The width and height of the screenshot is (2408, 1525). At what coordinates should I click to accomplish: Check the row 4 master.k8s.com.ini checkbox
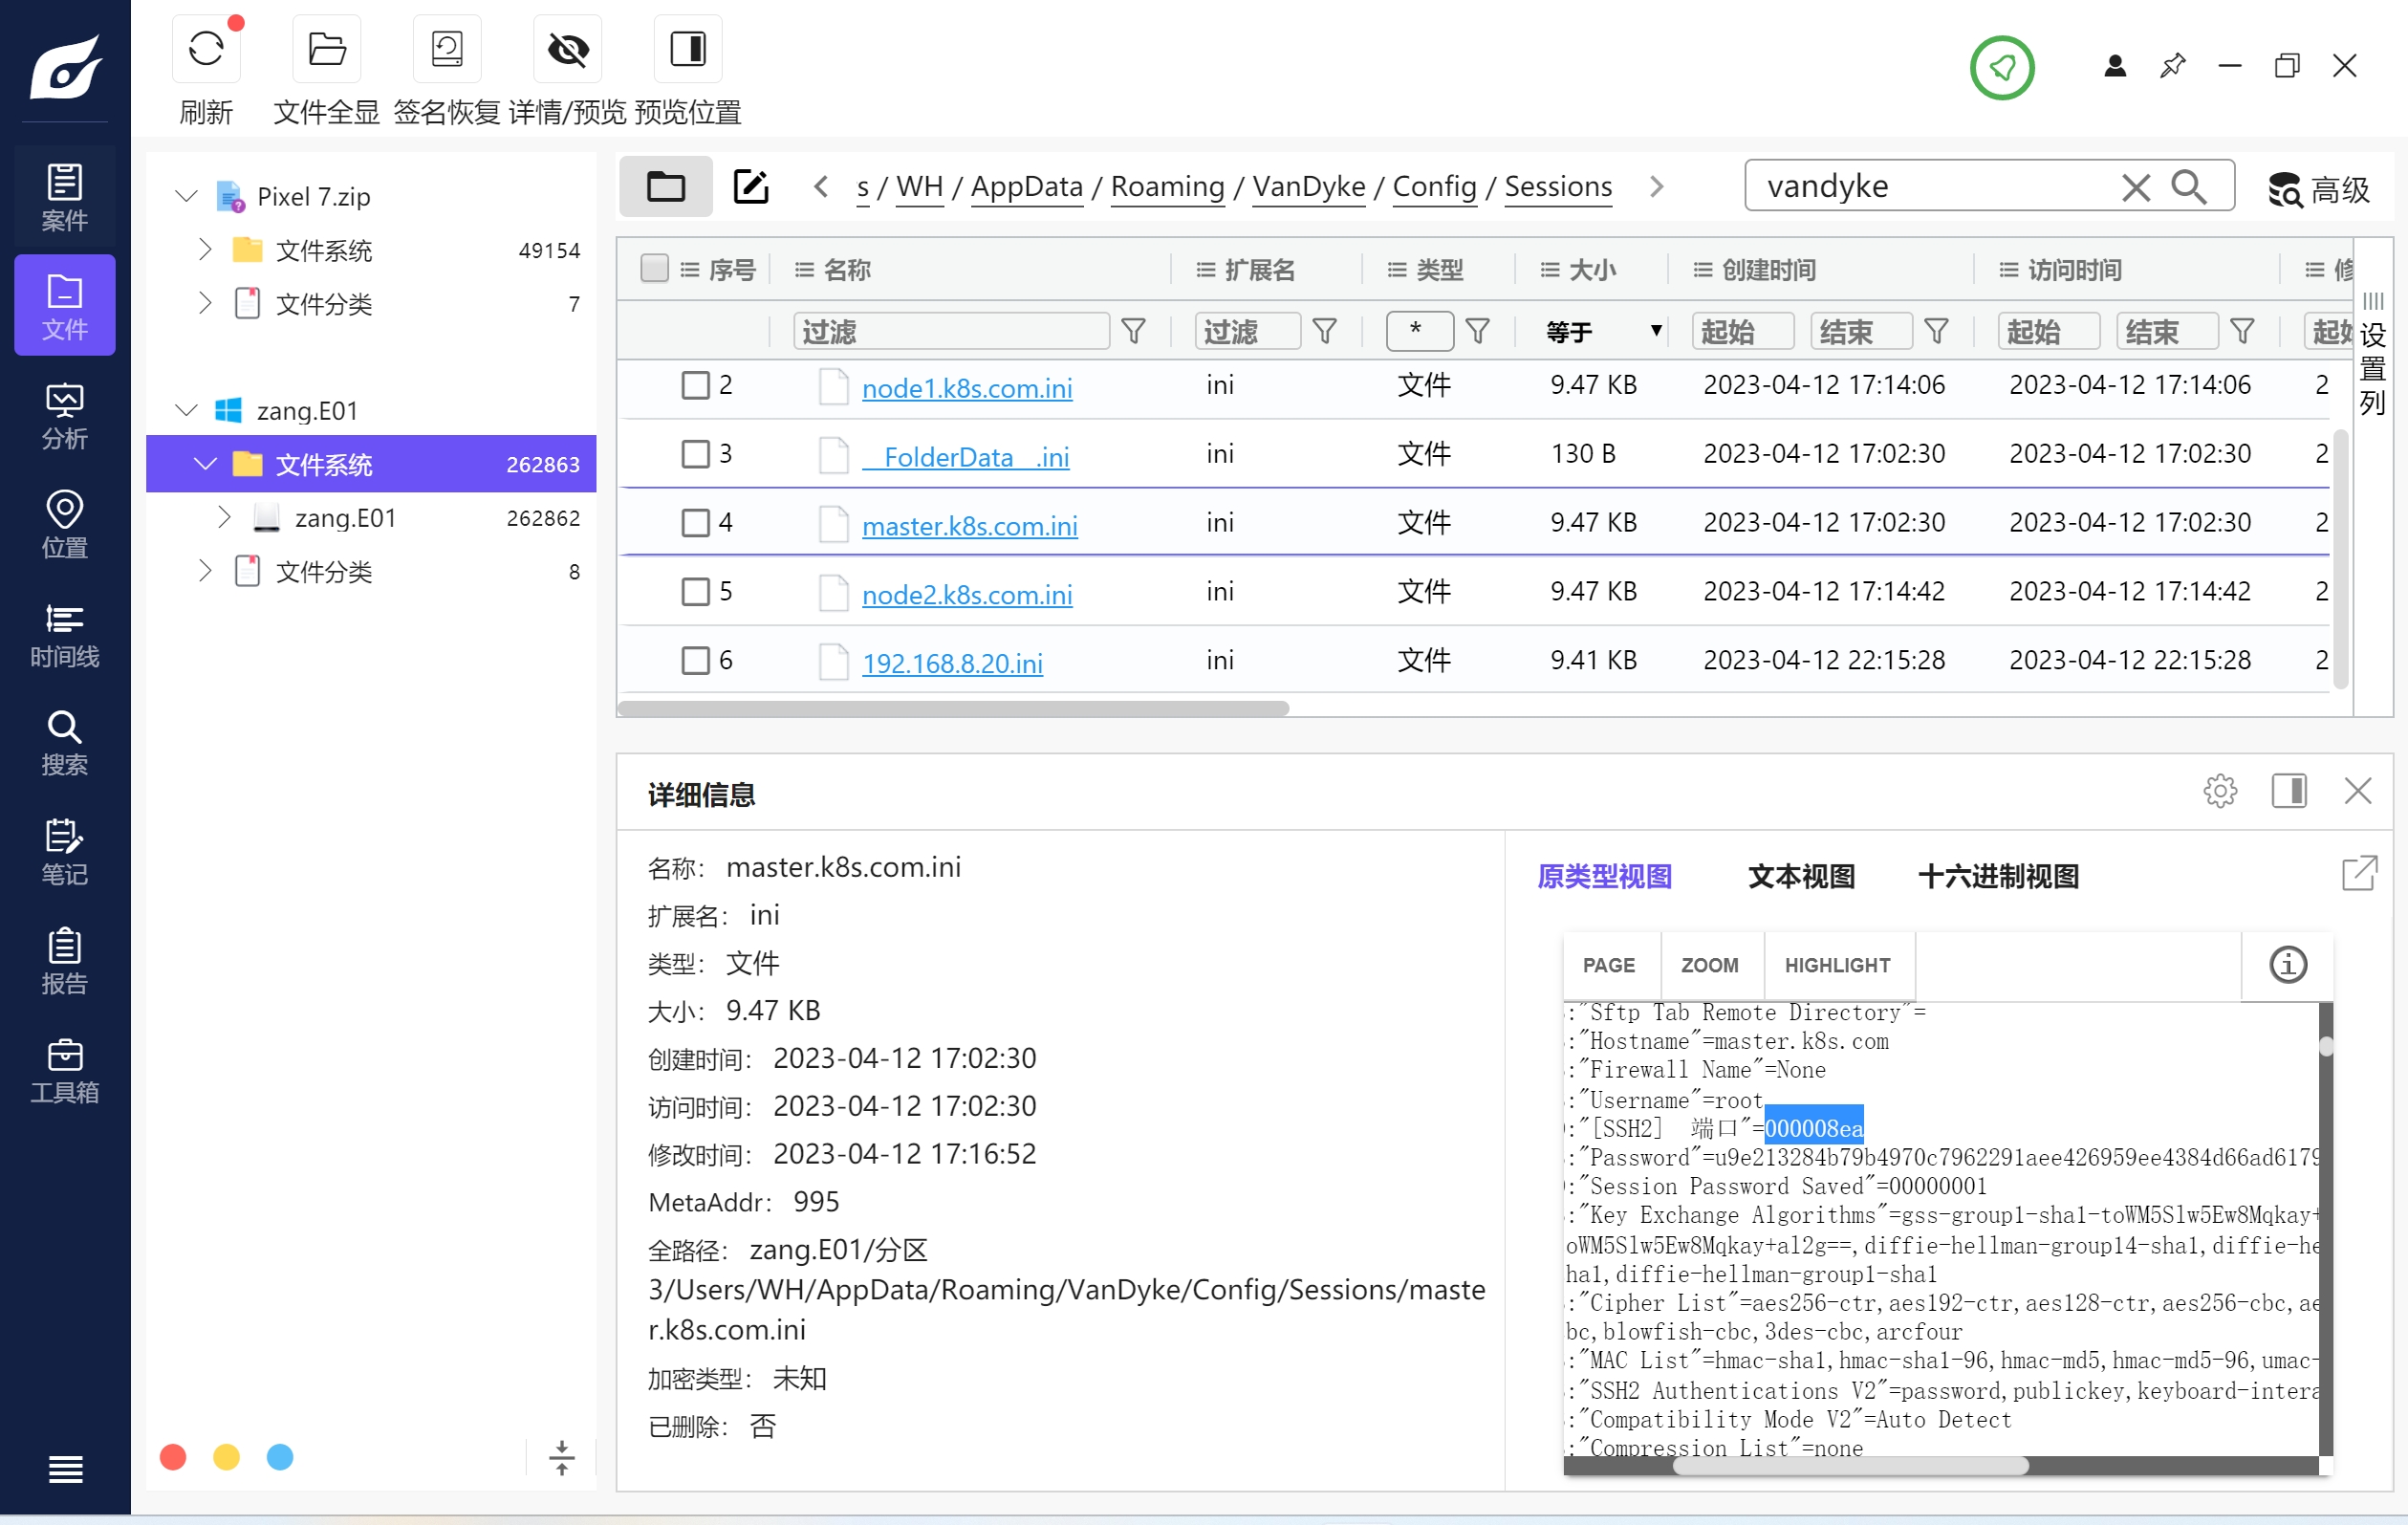coord(695,522)
